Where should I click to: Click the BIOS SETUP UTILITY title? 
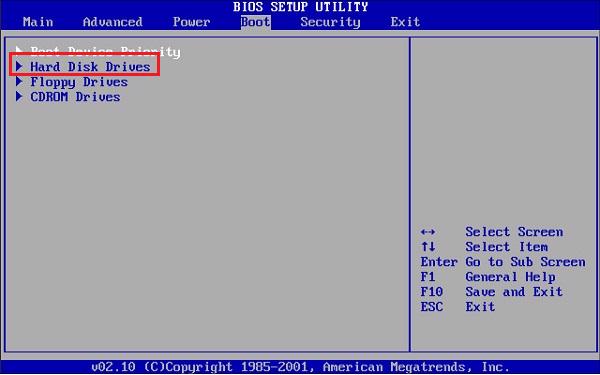[300, 7]
